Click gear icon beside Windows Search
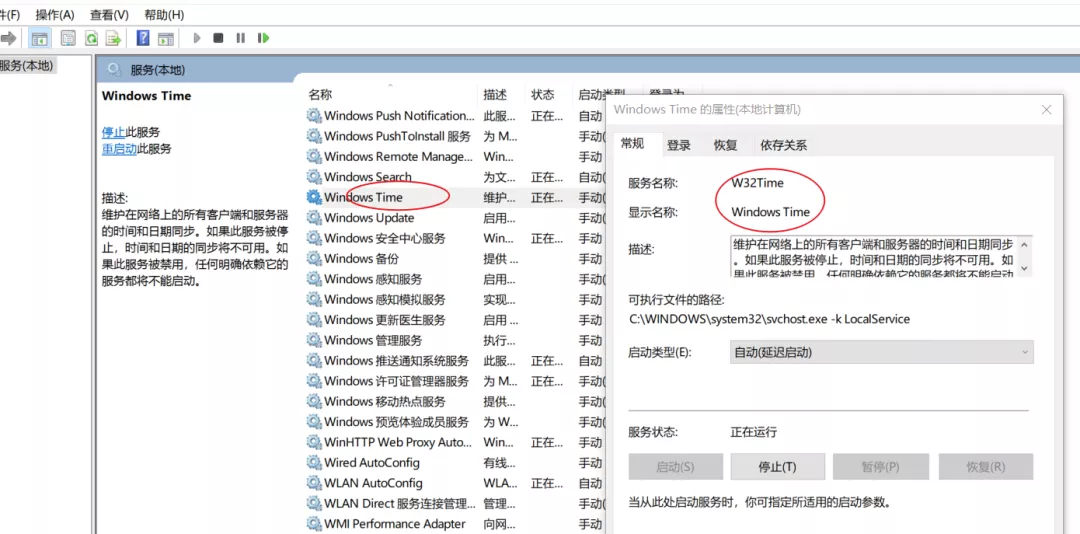 pos(314,177)
